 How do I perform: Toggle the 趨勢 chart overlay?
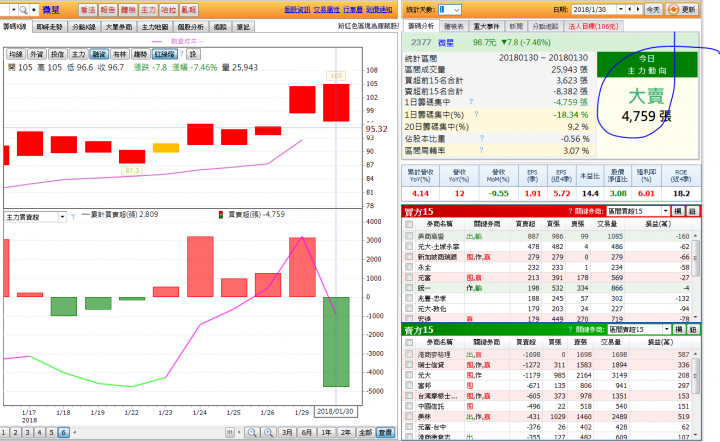pos(140,54)
